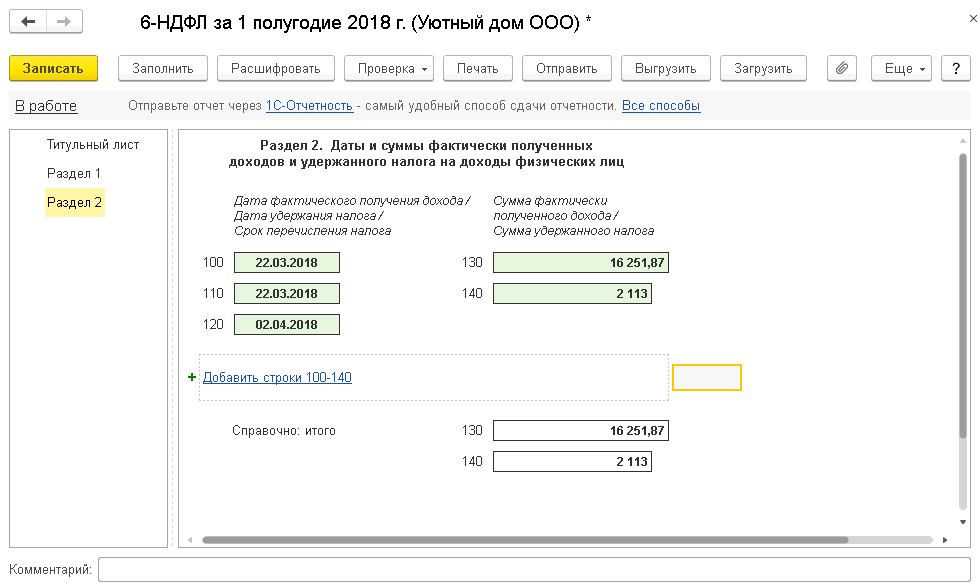Click the vertical scrollbar down arrow
980x588 pixels.
pyautogui.click(x=963, y=522)
